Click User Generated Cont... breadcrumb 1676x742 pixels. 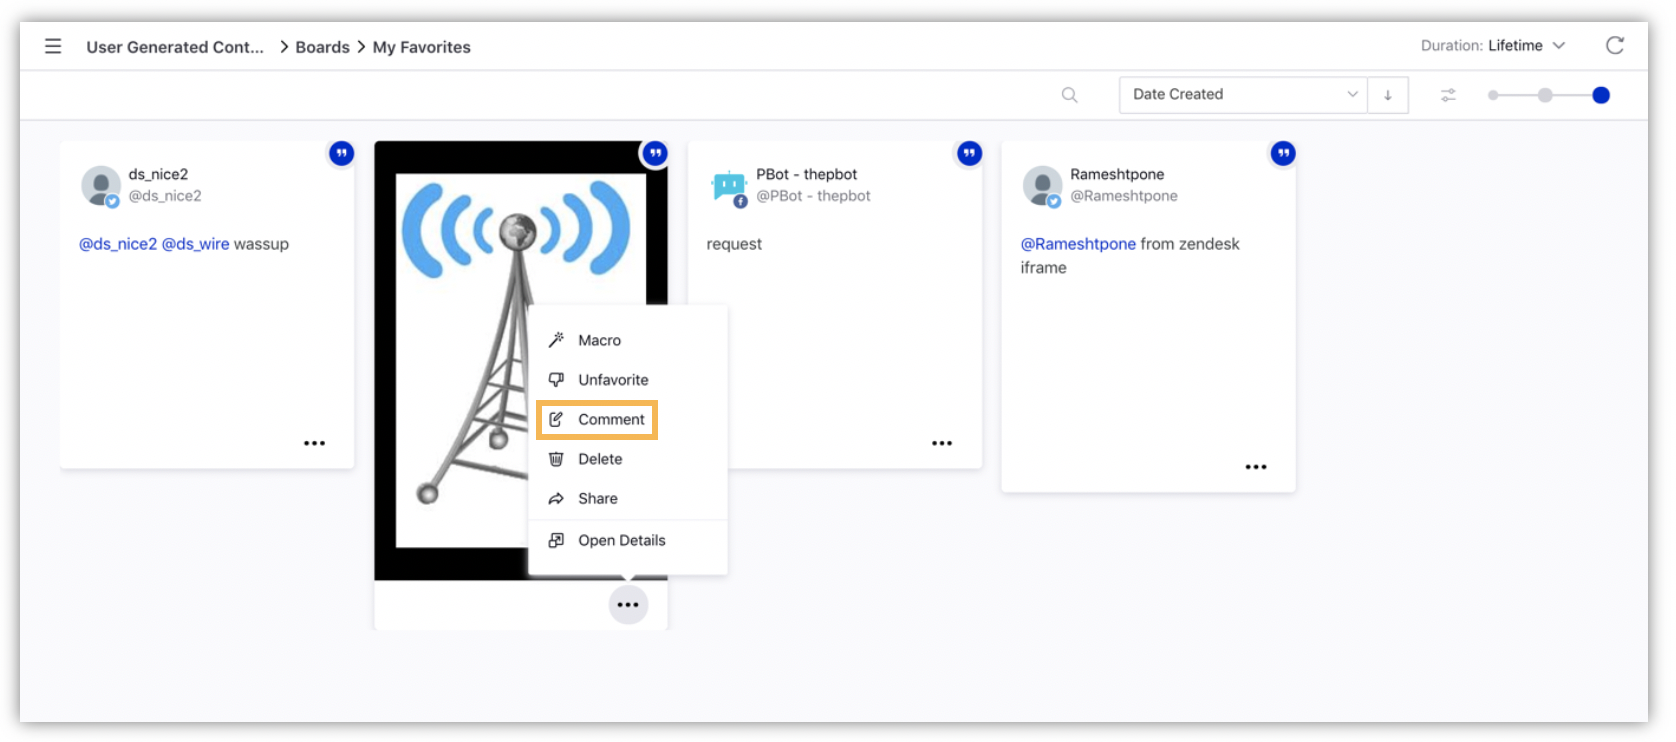coord(175,47)
